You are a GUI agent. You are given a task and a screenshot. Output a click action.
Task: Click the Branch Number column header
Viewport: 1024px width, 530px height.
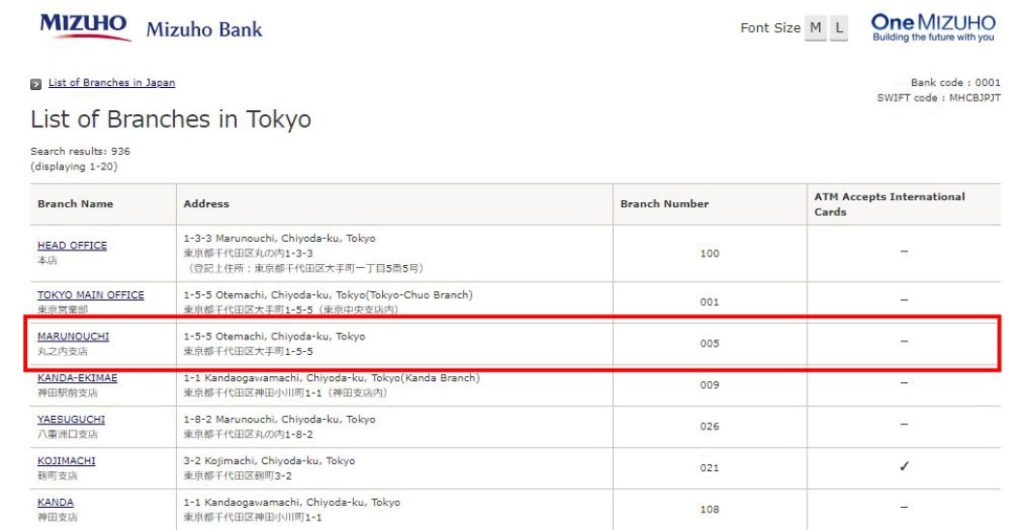(664, 204)
